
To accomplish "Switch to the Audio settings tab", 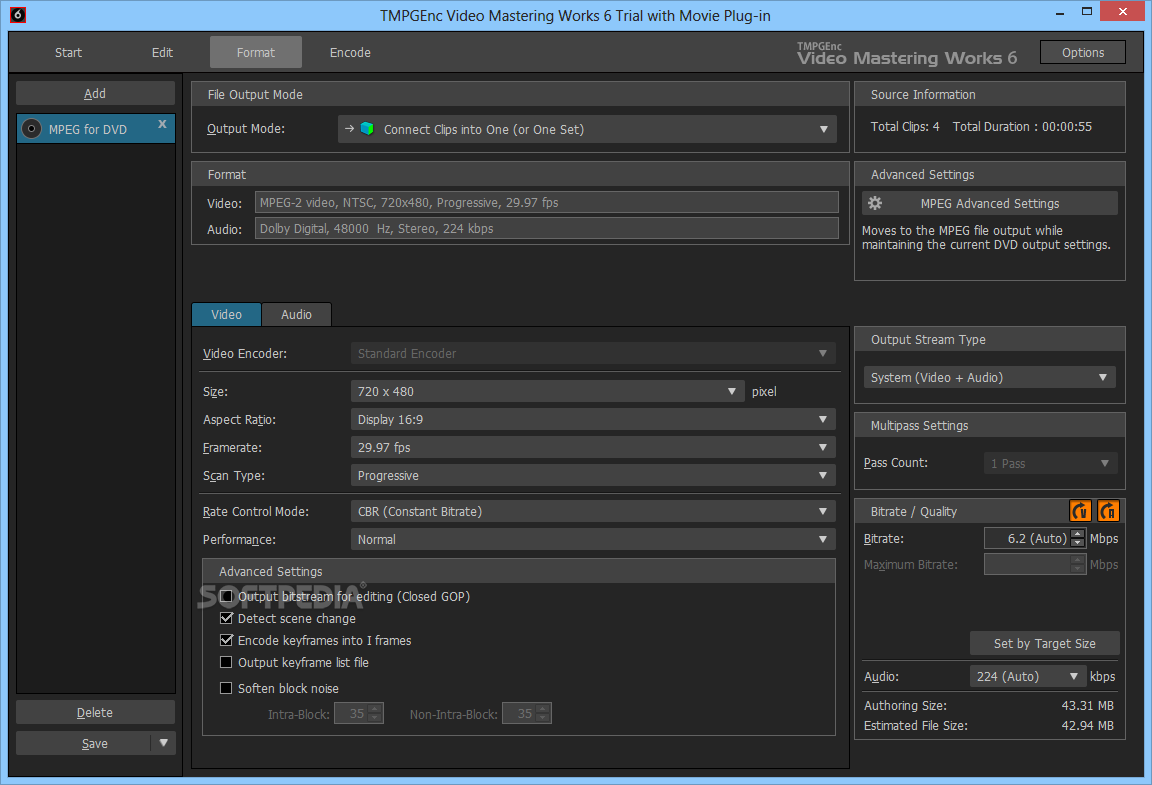I will [296, 314].
